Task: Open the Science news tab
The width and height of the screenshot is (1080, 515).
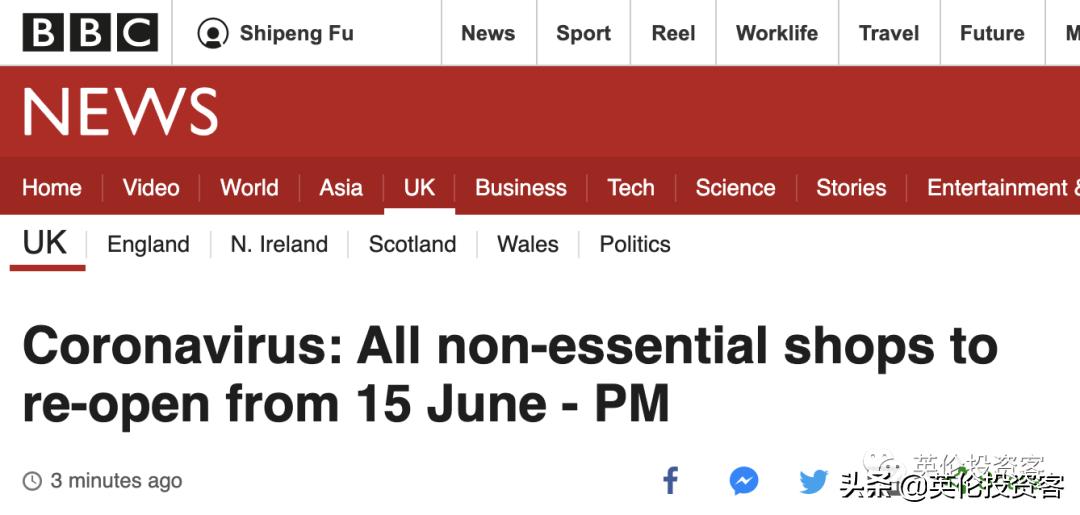Action: [735, 188]
